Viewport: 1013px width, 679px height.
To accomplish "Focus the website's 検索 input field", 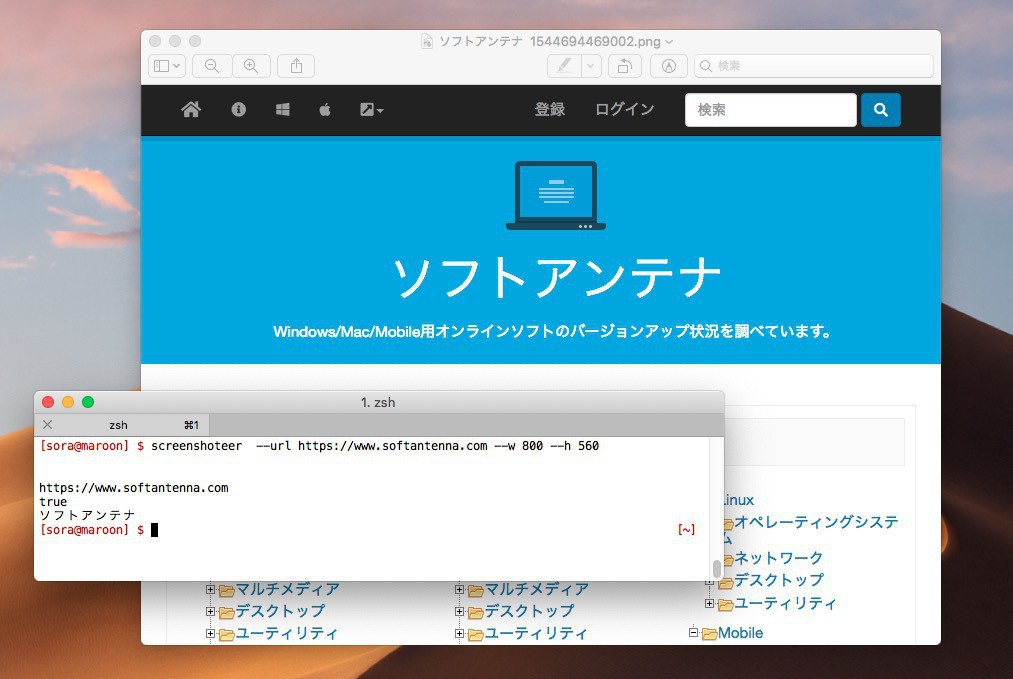I will (x=770, y=110).
